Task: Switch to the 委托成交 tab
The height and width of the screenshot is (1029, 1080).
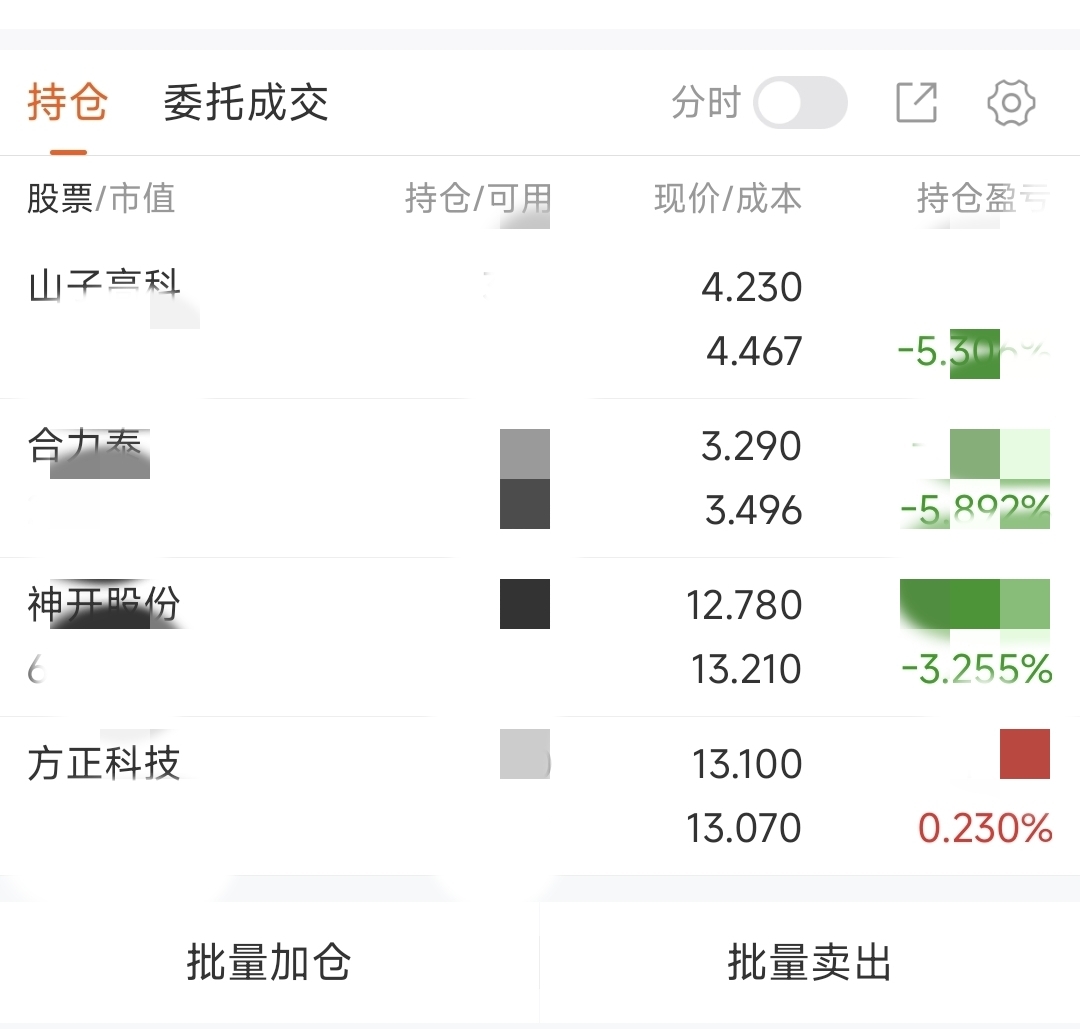Action: point(246,103)
